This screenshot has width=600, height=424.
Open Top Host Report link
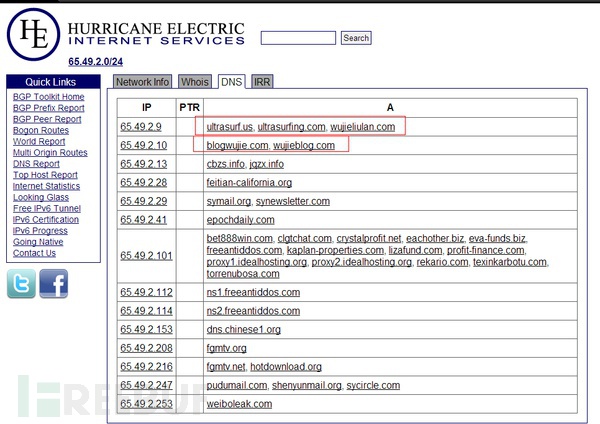(45, 175)
